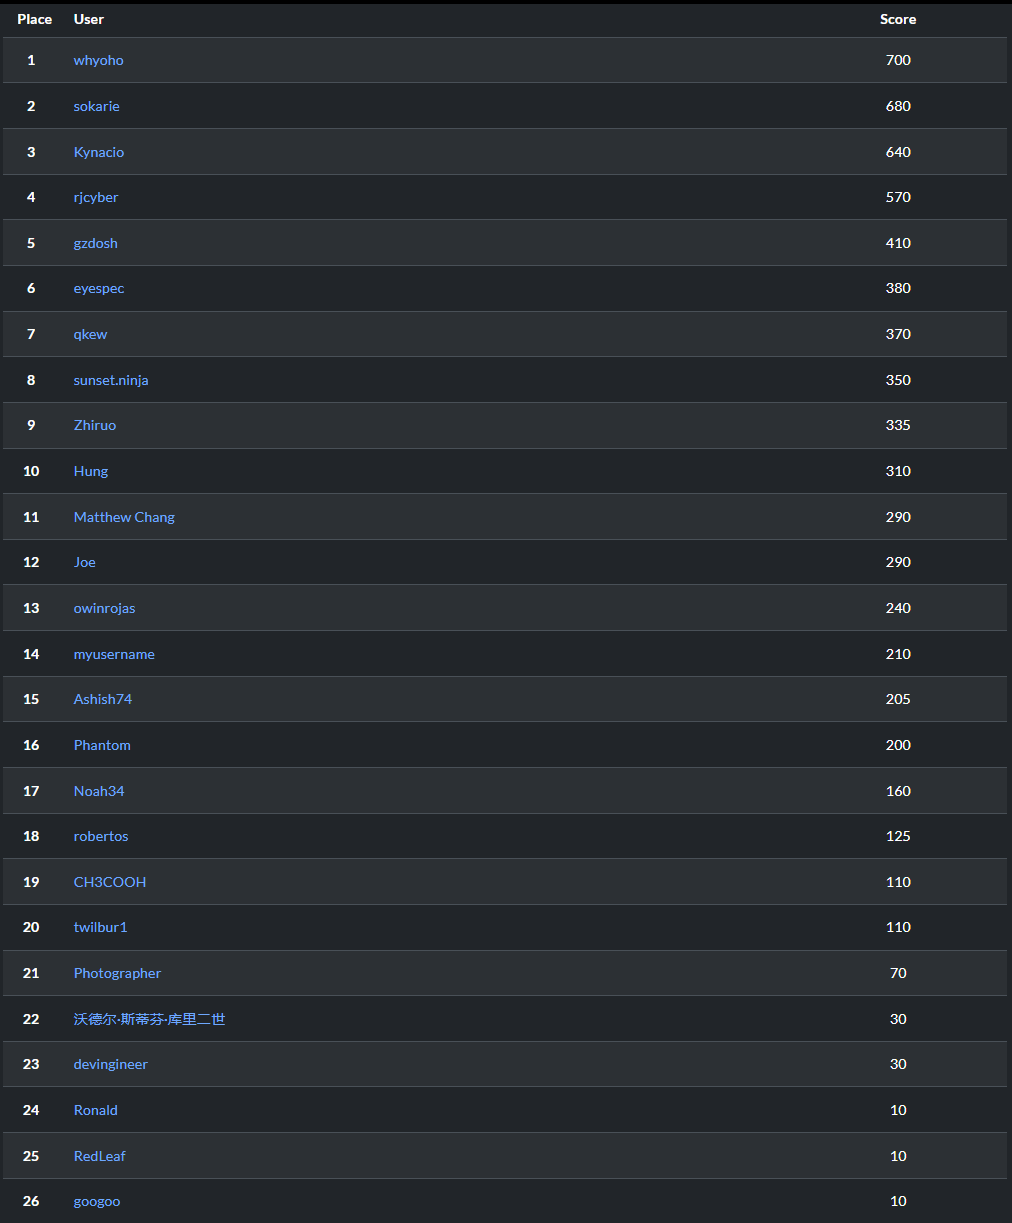
Task: Click the sokarie username link
Action: pos(96,106)
